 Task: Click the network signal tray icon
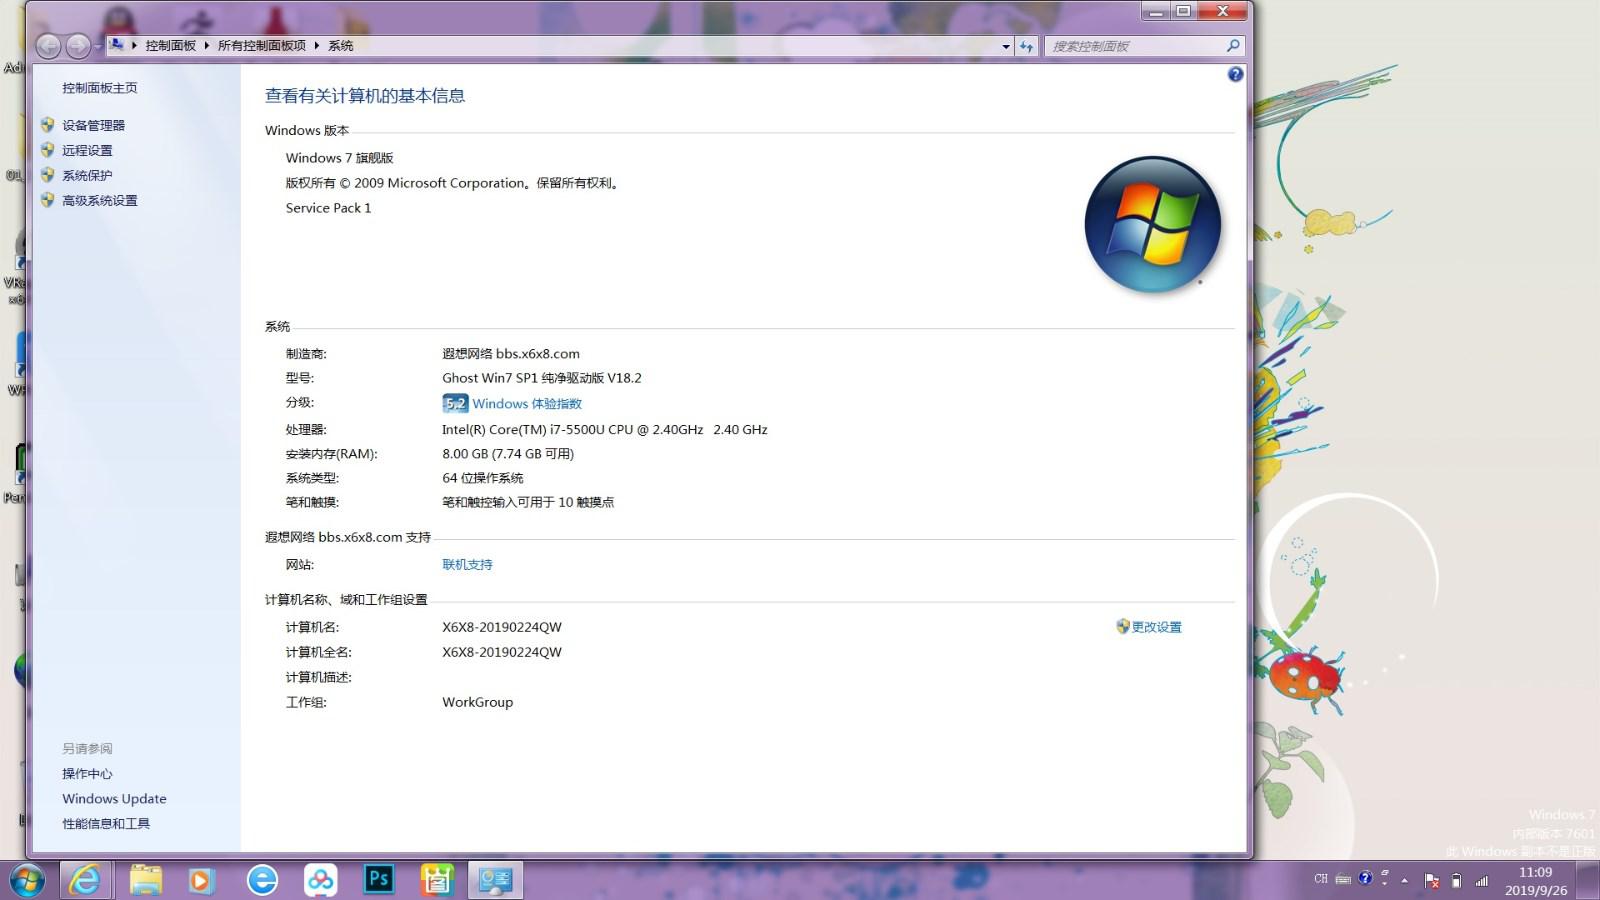coord(1482,881)
